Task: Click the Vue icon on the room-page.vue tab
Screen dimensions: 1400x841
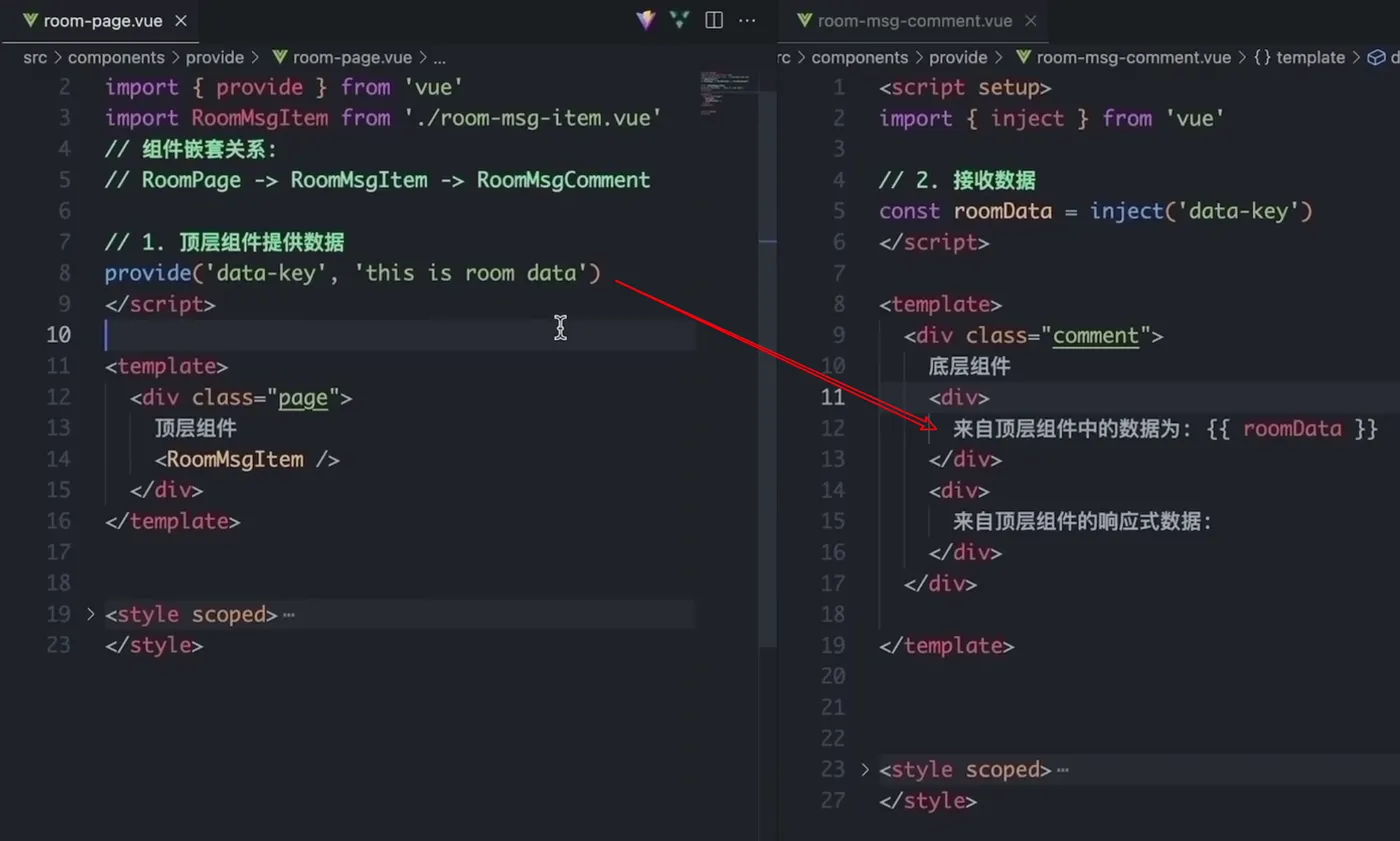Action: 30,20
